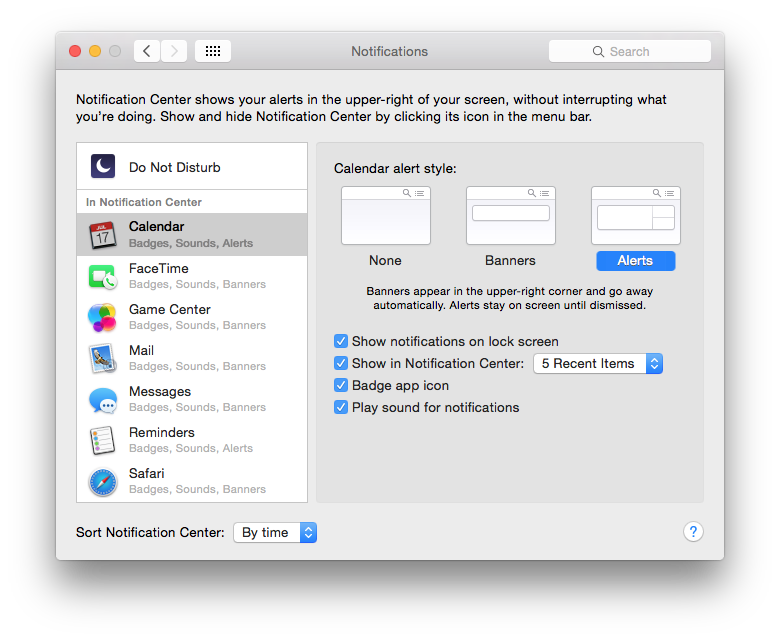Click the FaceTime app icon
780x640 pixels.
pyautogui.click(x=103, y=276)
